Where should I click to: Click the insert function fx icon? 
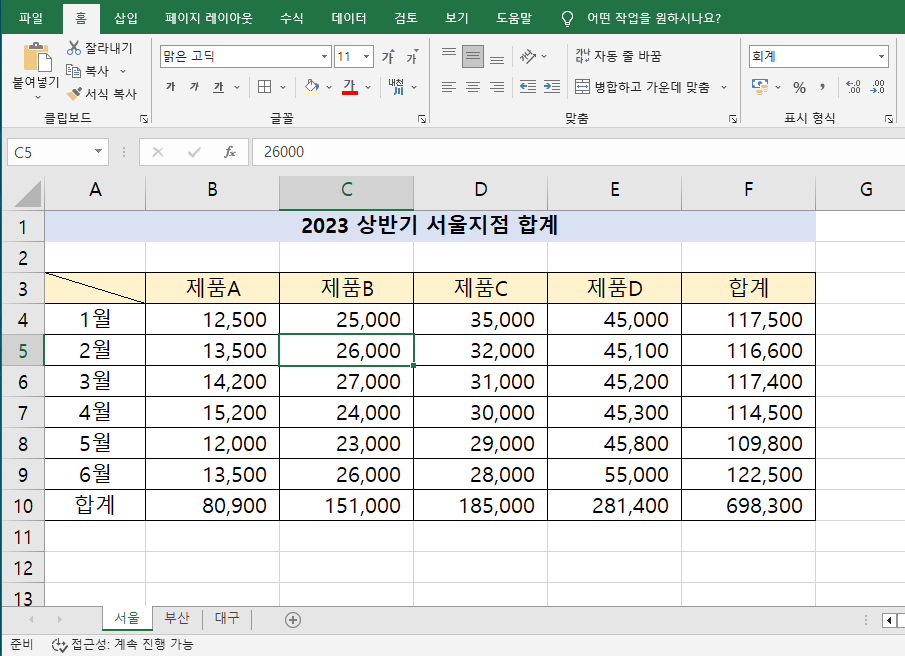pyautogui.click(x=230, y=152)
